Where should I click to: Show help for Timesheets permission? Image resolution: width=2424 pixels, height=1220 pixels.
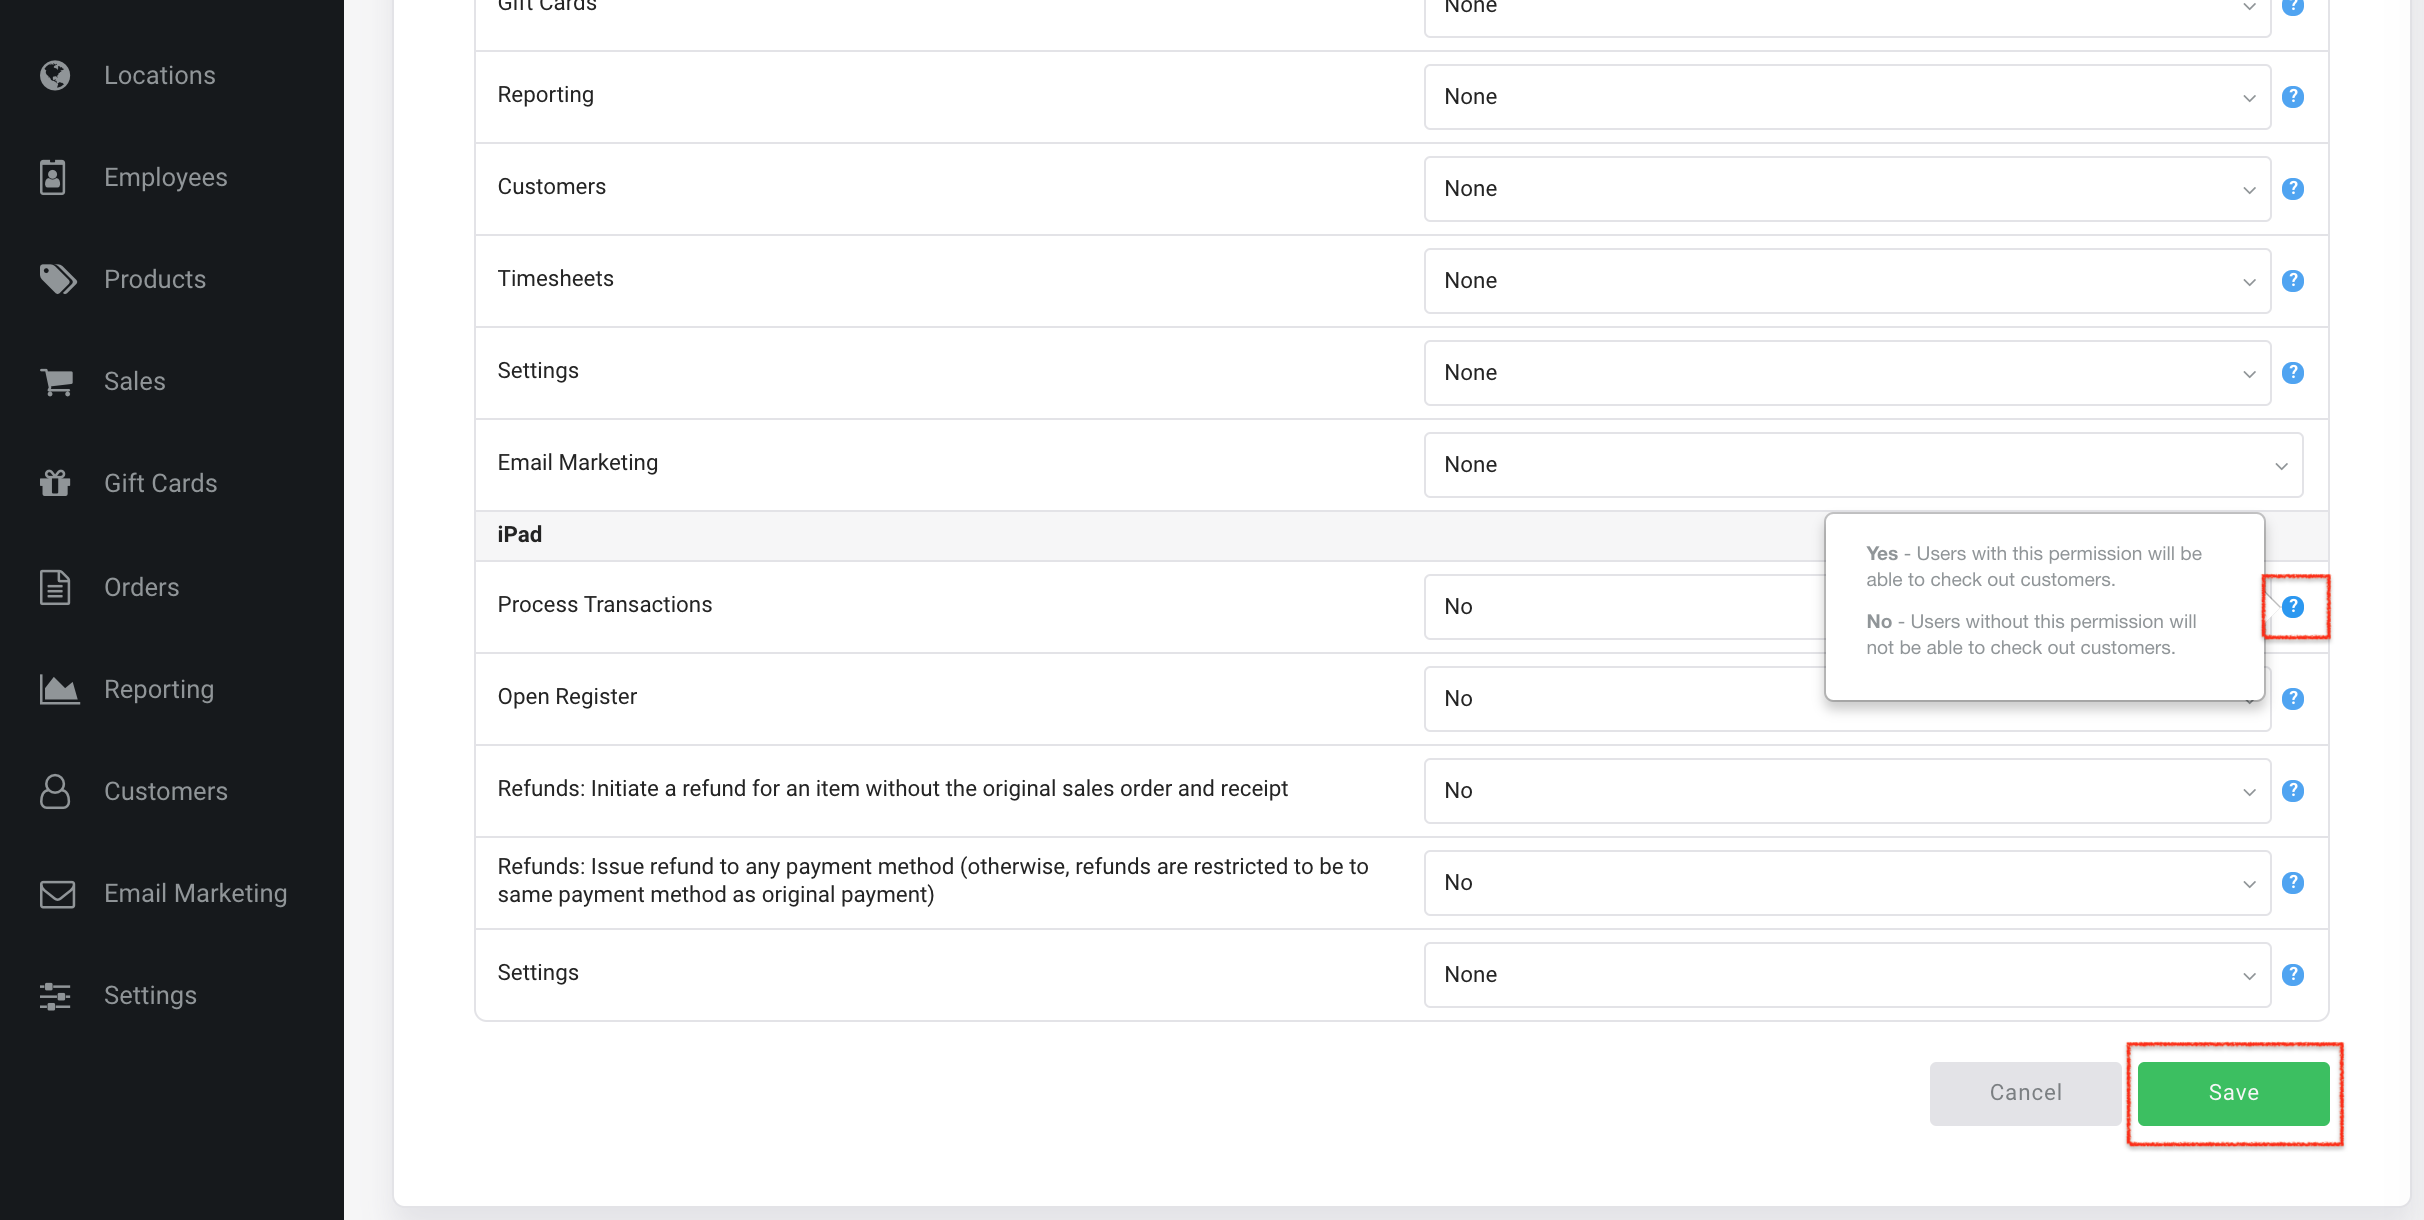[2293, 281]
